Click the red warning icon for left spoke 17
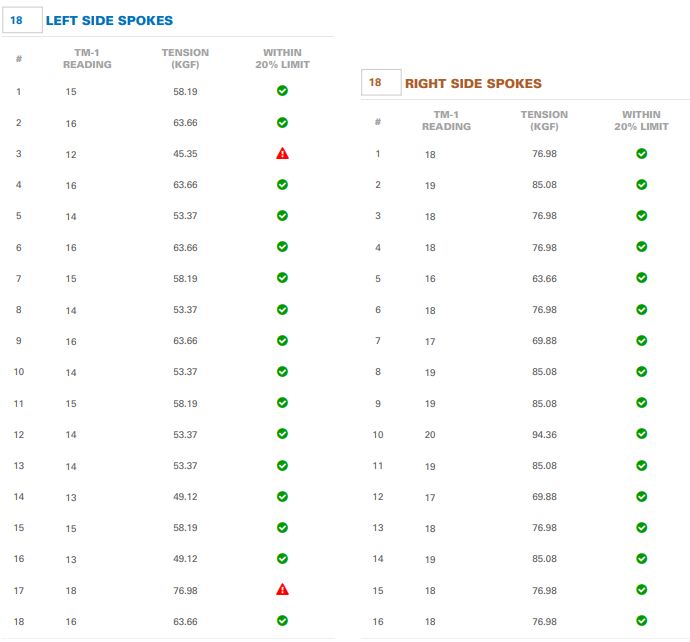This screenshot has width=690, height=642. pyautogui.click(x=282, y=590)
